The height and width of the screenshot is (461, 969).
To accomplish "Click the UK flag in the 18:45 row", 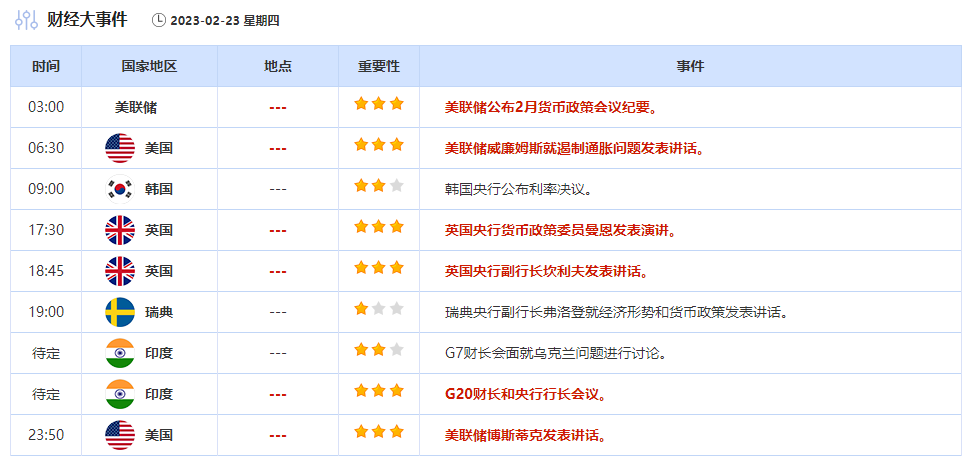I will (120, 271).
